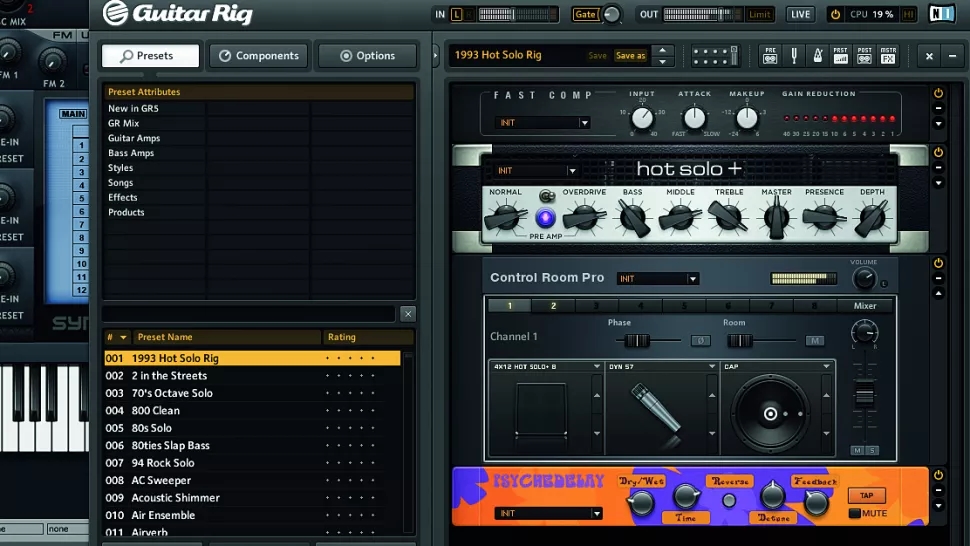Image resolution: width=970 pixels, height=546 pixels.
Task: Open the tuner from the toolbar
Action: (x=794, y=56)
